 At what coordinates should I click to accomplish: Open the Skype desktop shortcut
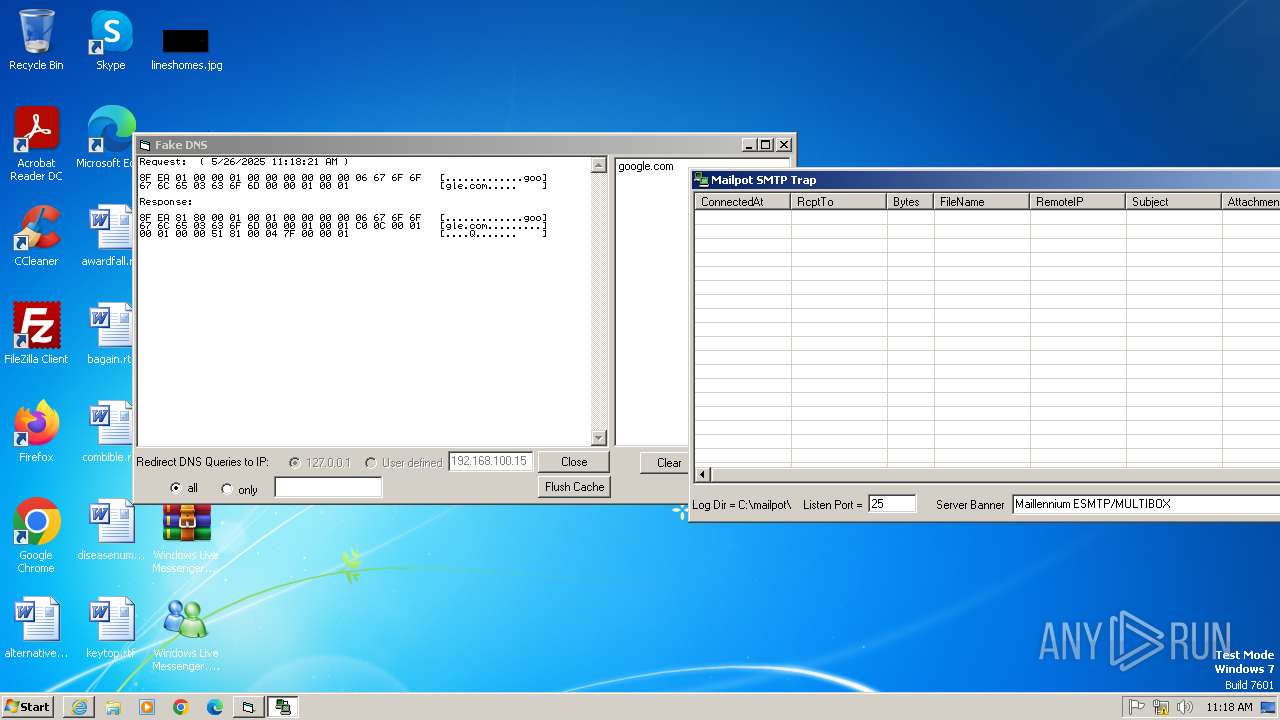[x=110, y=40]
